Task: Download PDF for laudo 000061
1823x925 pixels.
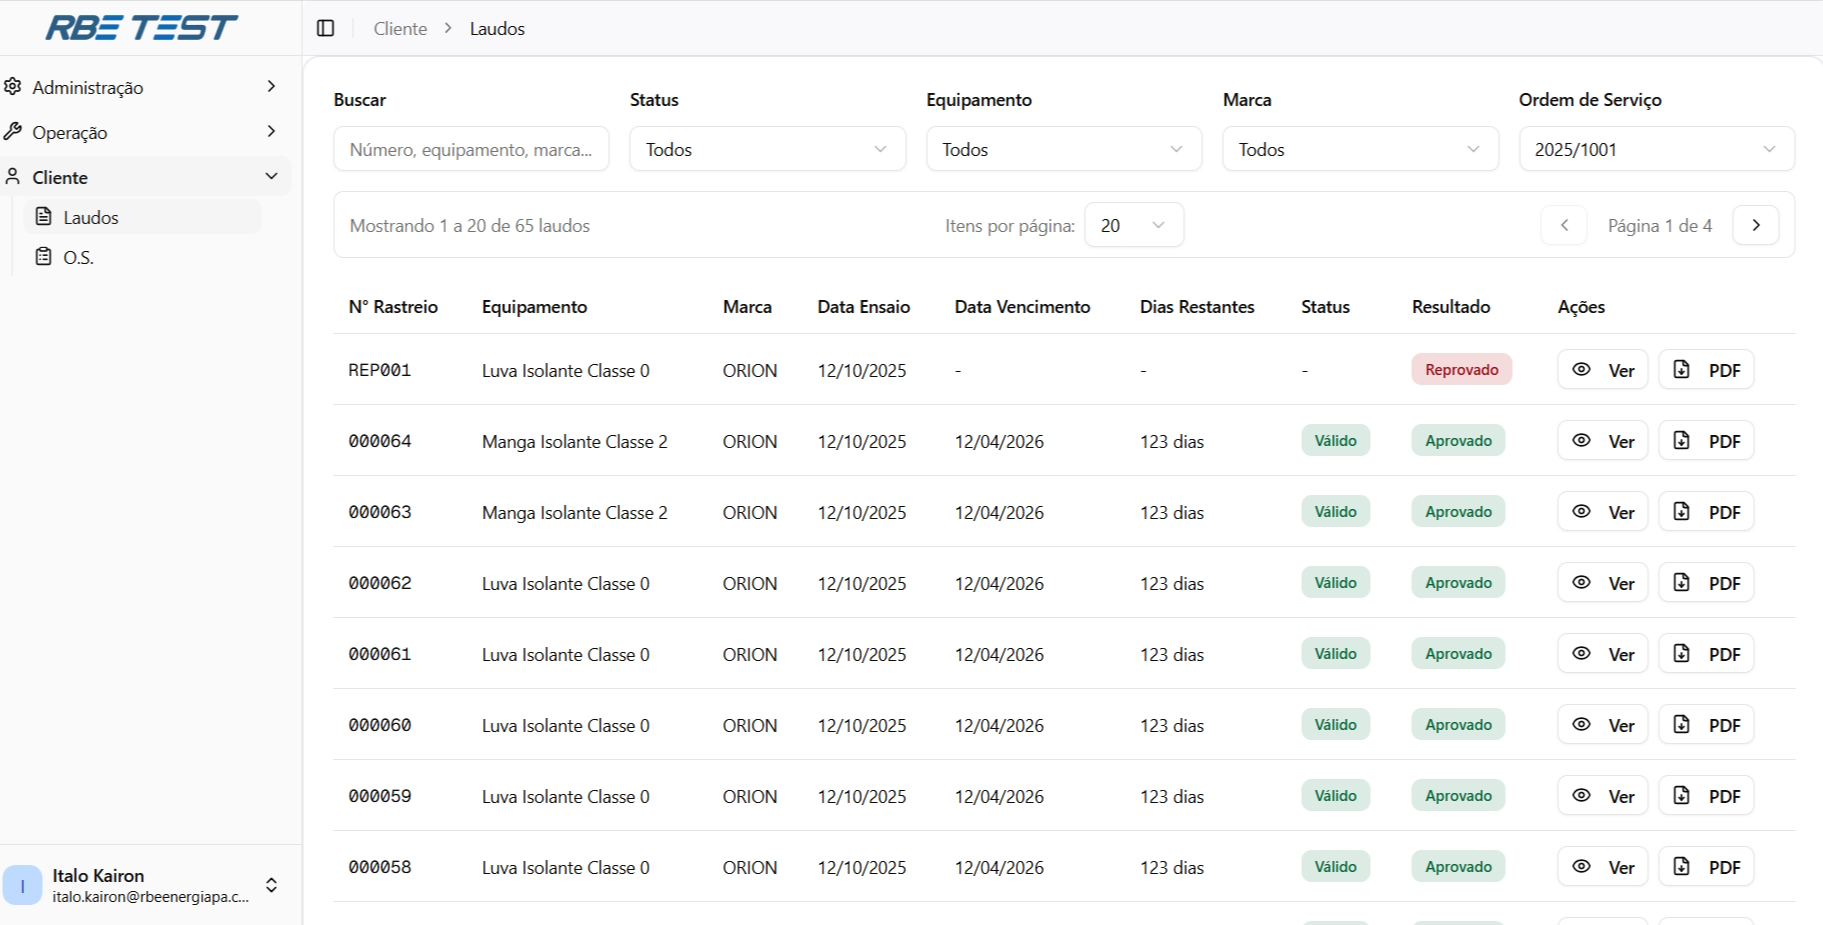Action: 1706,654
